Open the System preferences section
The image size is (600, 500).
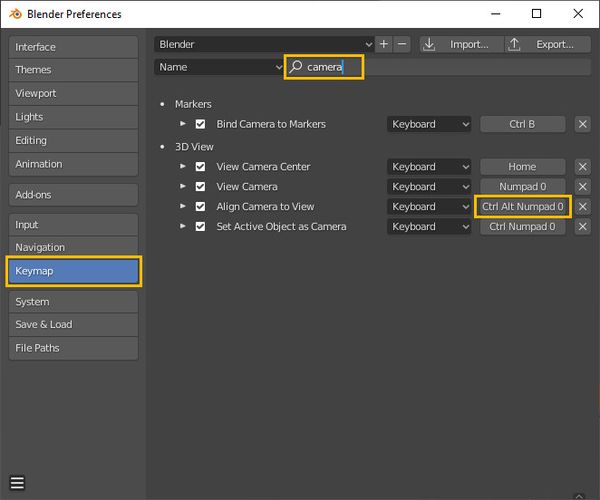73,302
